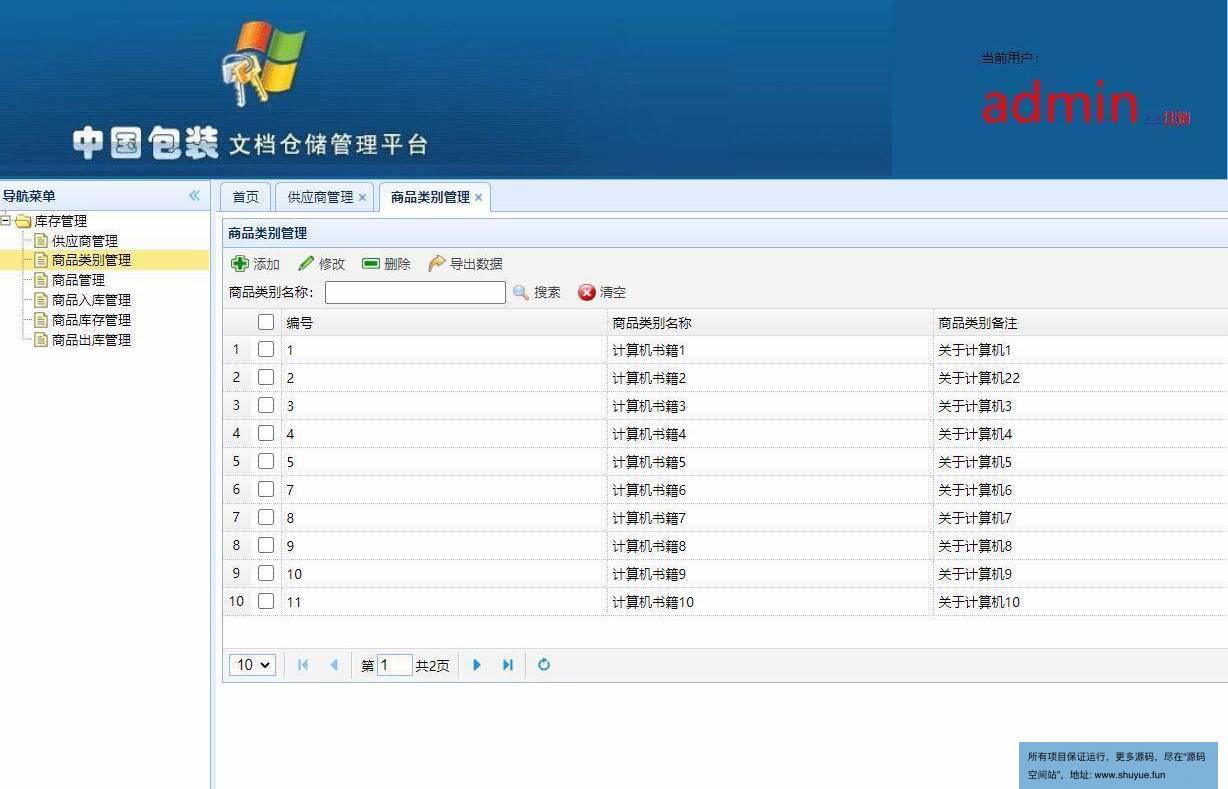
Task: Click the 商品类别名称 search input field
Action: [x=415, y=293]
